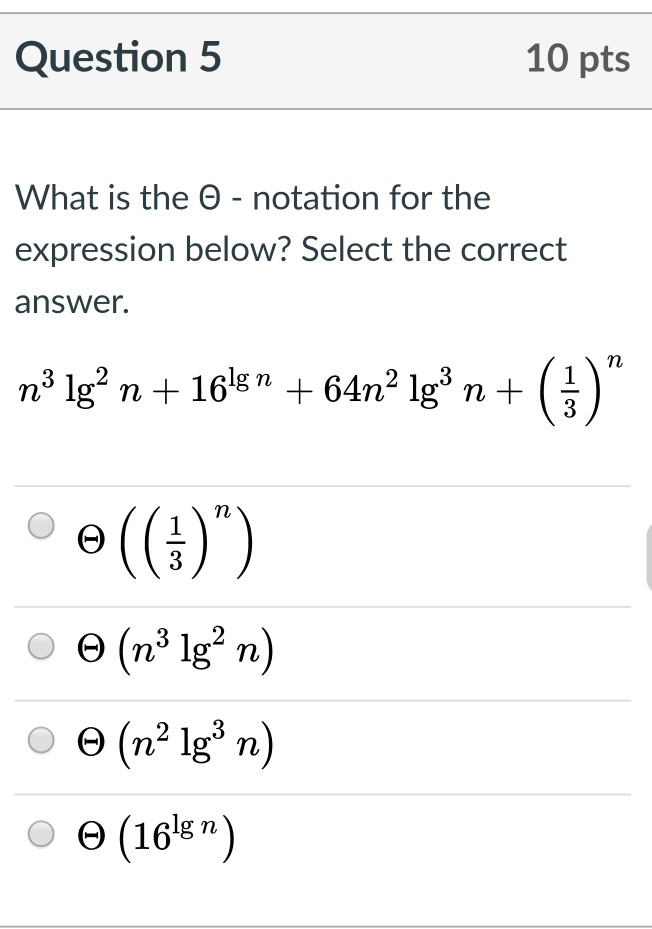Select the last answer's radio circle
This screenshot has height=929, width=652.
pos(40,832)
